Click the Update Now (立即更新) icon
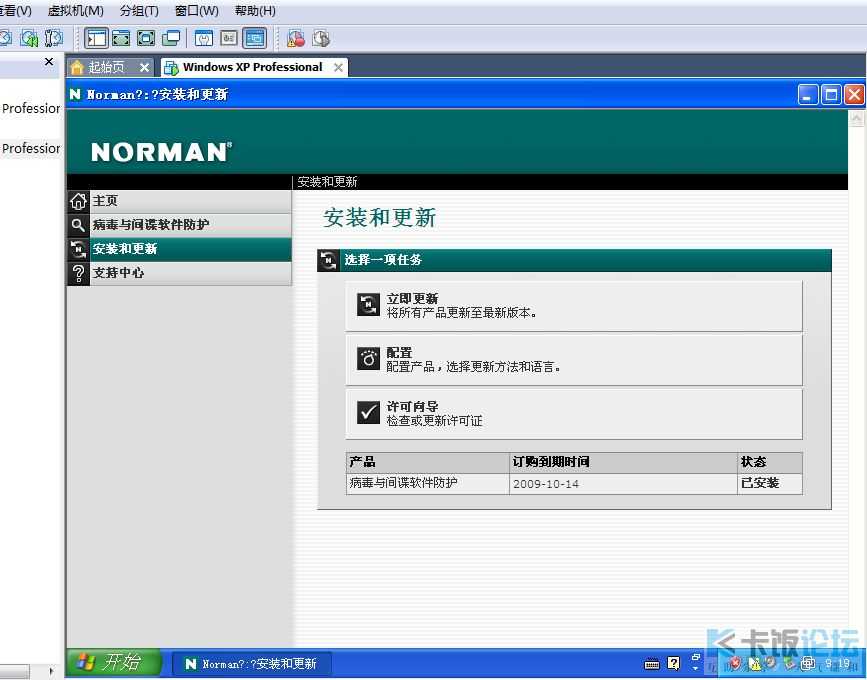867x680 pixels. 368,305
